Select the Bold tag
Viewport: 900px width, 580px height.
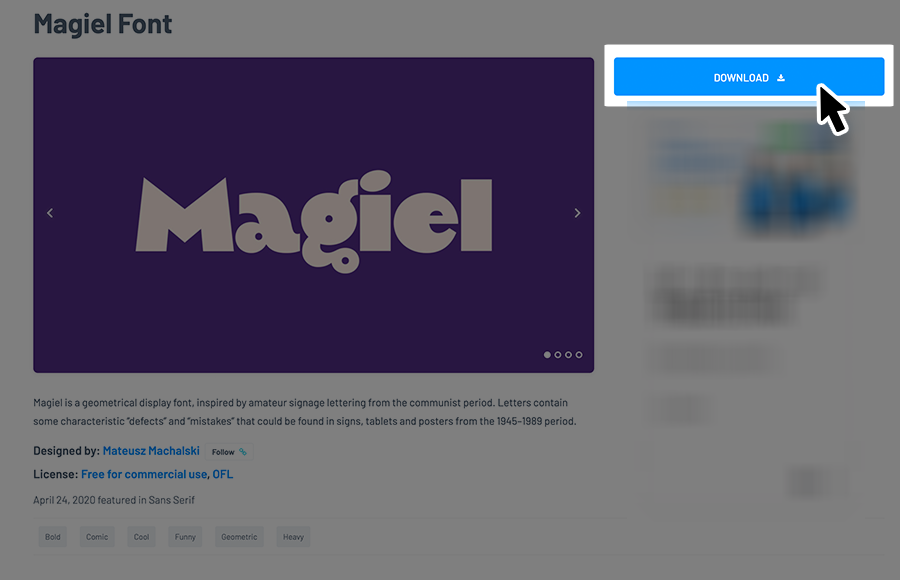click(x=53, y=537)
